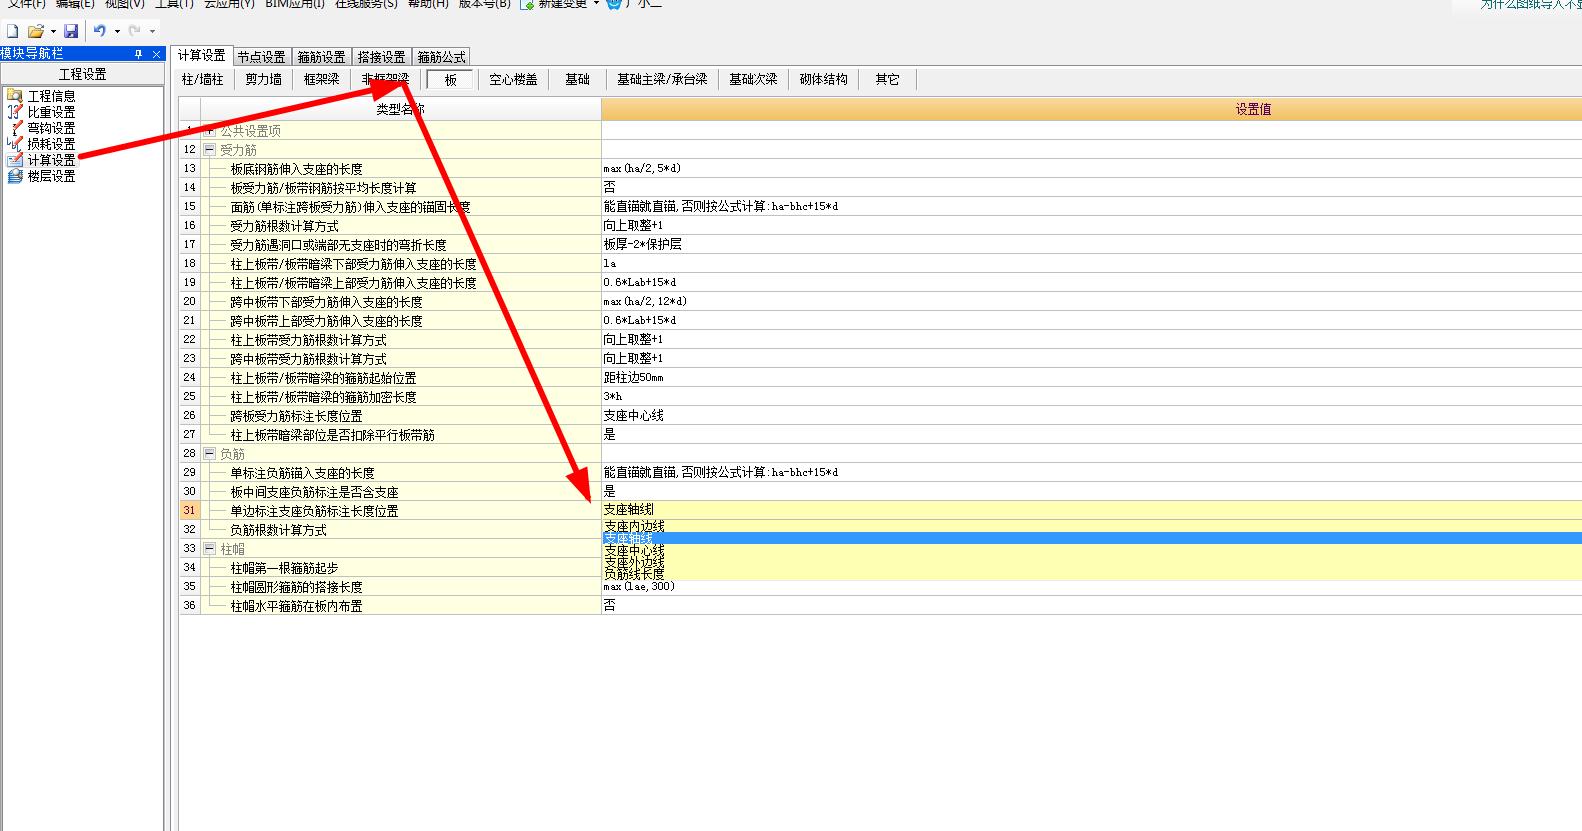The width and height of the screenshot is (1582, 831).
Task: Open 损耗设置 in navigation panel
Action: coord(51,144)
